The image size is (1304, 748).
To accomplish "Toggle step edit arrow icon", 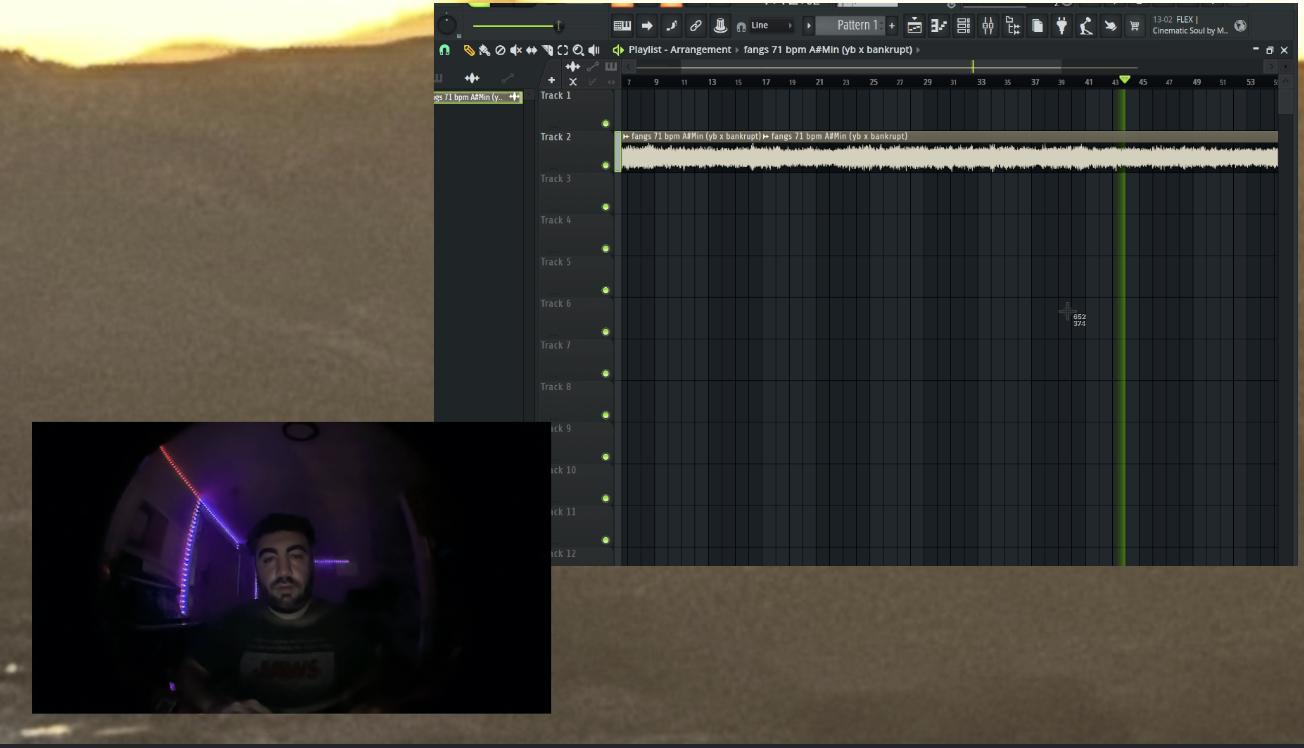I will point(647,26).
